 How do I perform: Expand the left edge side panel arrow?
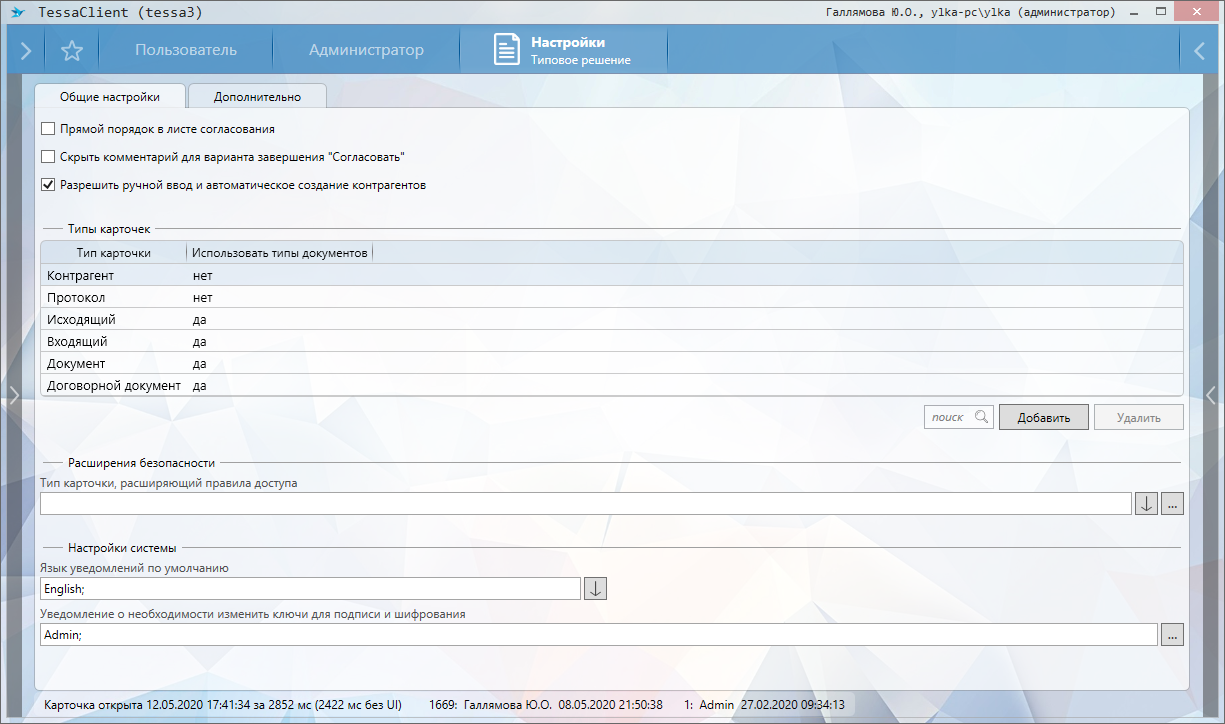(x=13, y=394)
